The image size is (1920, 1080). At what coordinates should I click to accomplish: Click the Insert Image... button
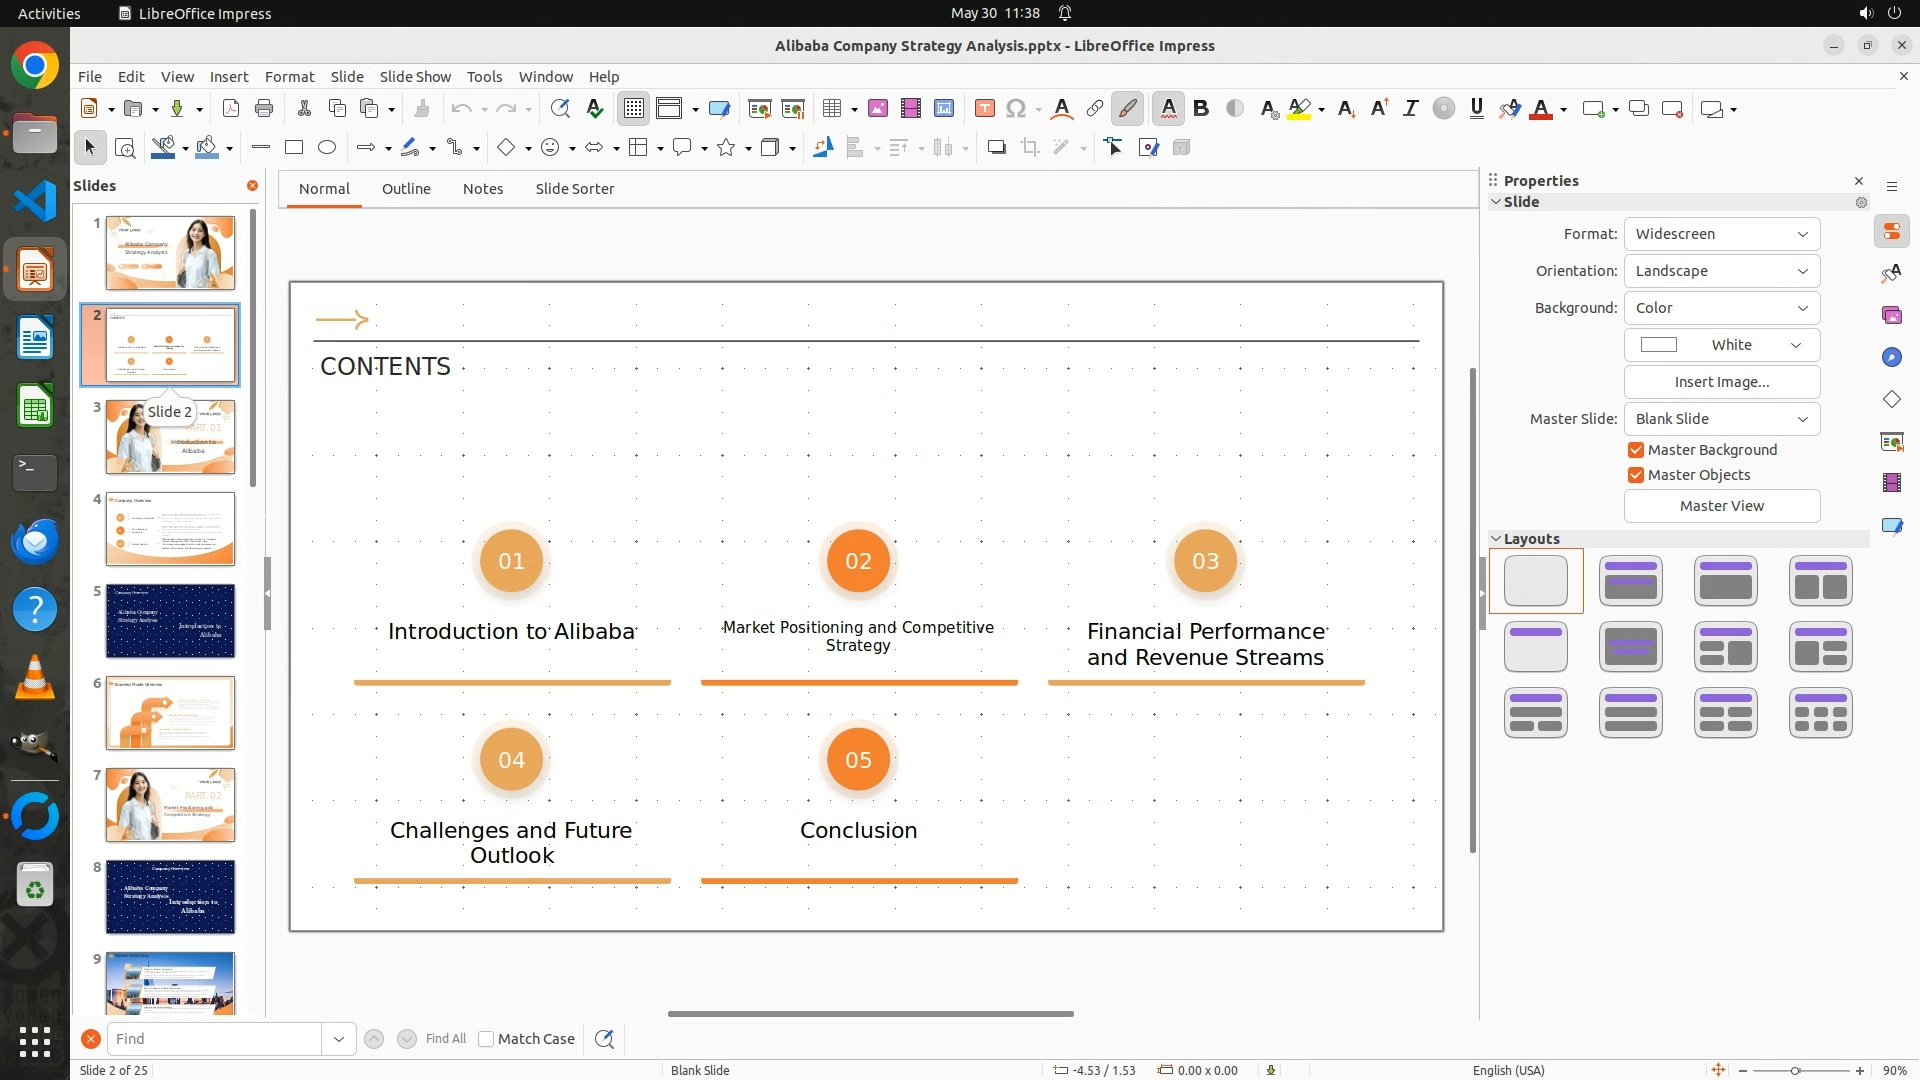[1721, 382]
